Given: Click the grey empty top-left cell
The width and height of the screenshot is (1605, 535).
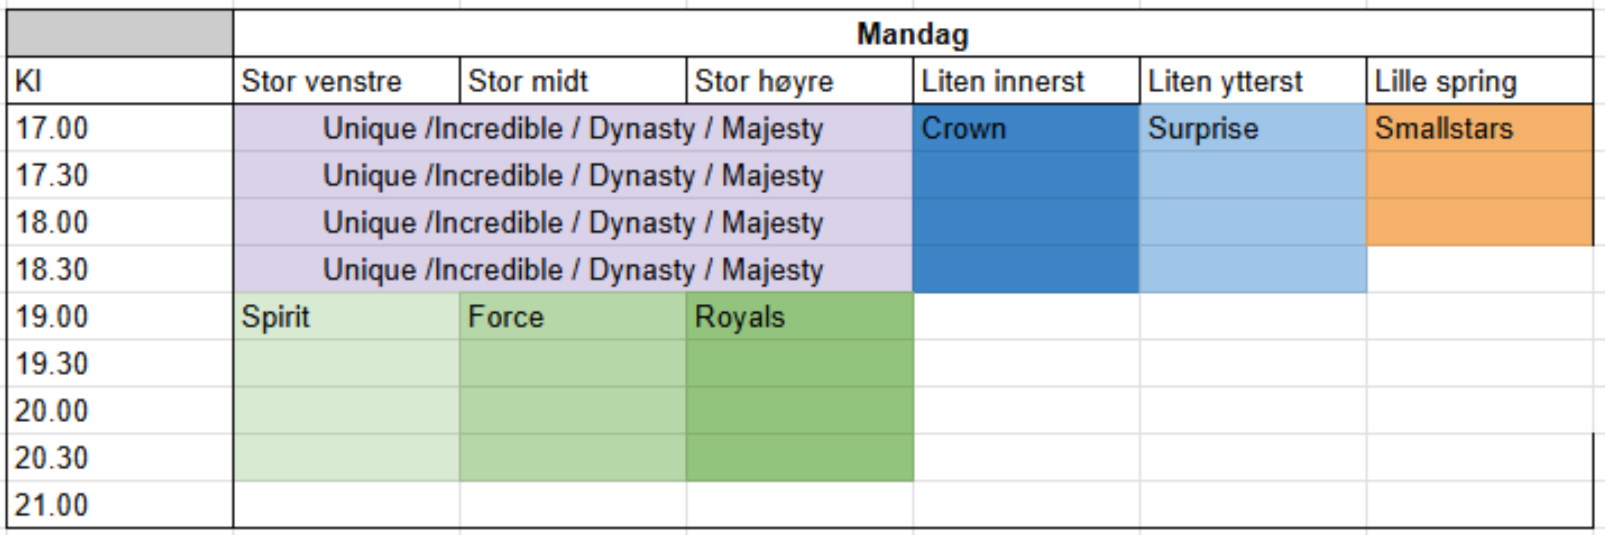Looking at the screenshot, I should pos(120,34).
